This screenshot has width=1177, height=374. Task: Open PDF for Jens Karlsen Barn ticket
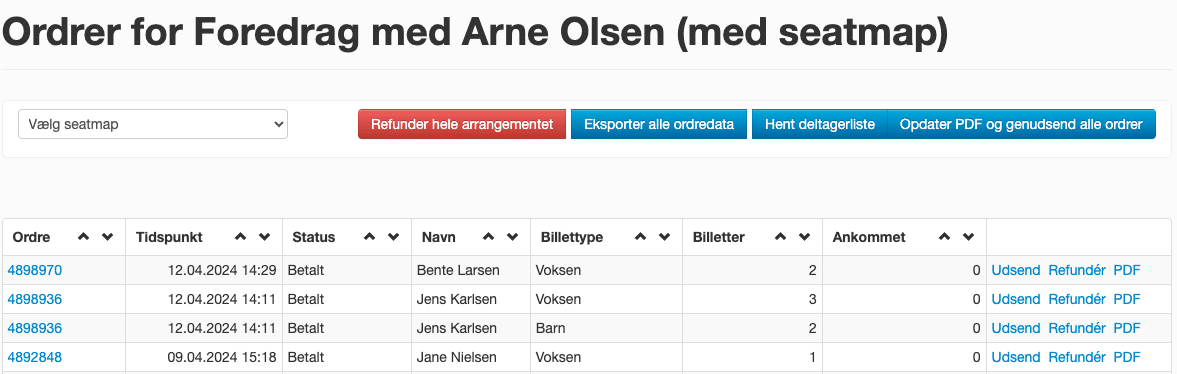coord(1127,328)
